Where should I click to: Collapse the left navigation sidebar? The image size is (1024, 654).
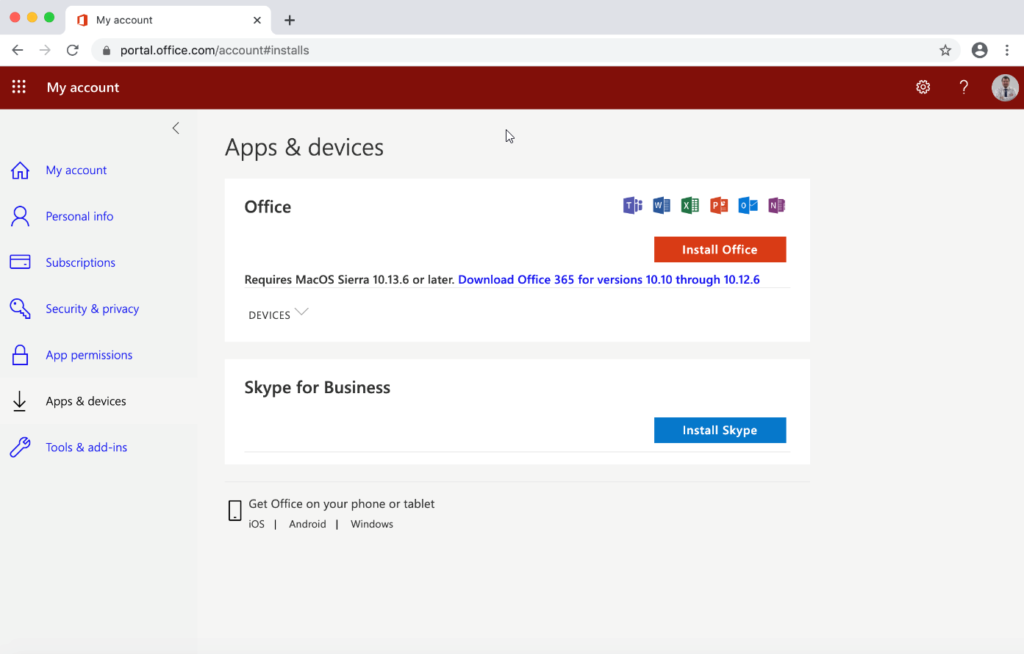pos(176,128)
